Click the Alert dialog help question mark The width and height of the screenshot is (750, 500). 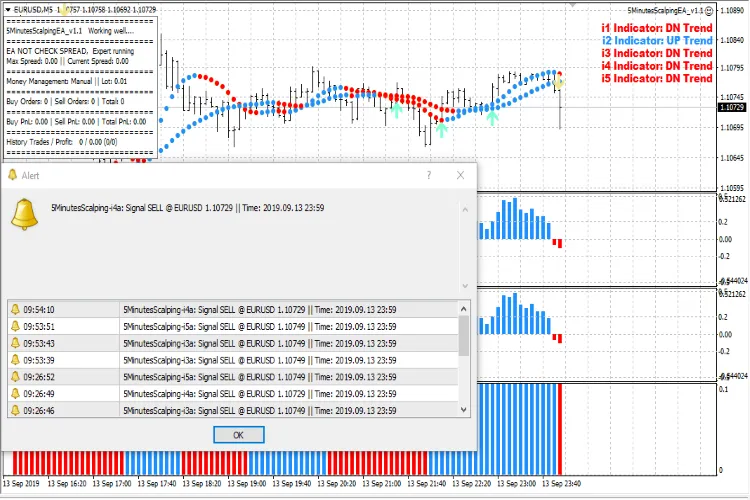pos(428,174)
